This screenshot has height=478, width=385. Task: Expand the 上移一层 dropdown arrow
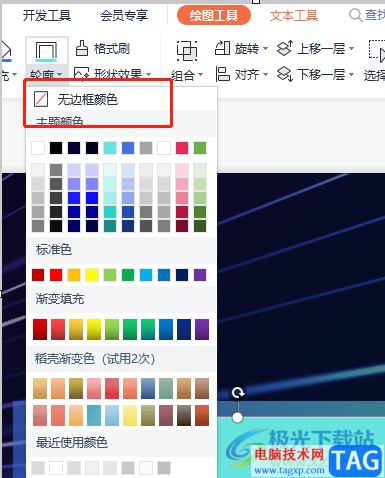pyautogui.click(x=351, y=49)
